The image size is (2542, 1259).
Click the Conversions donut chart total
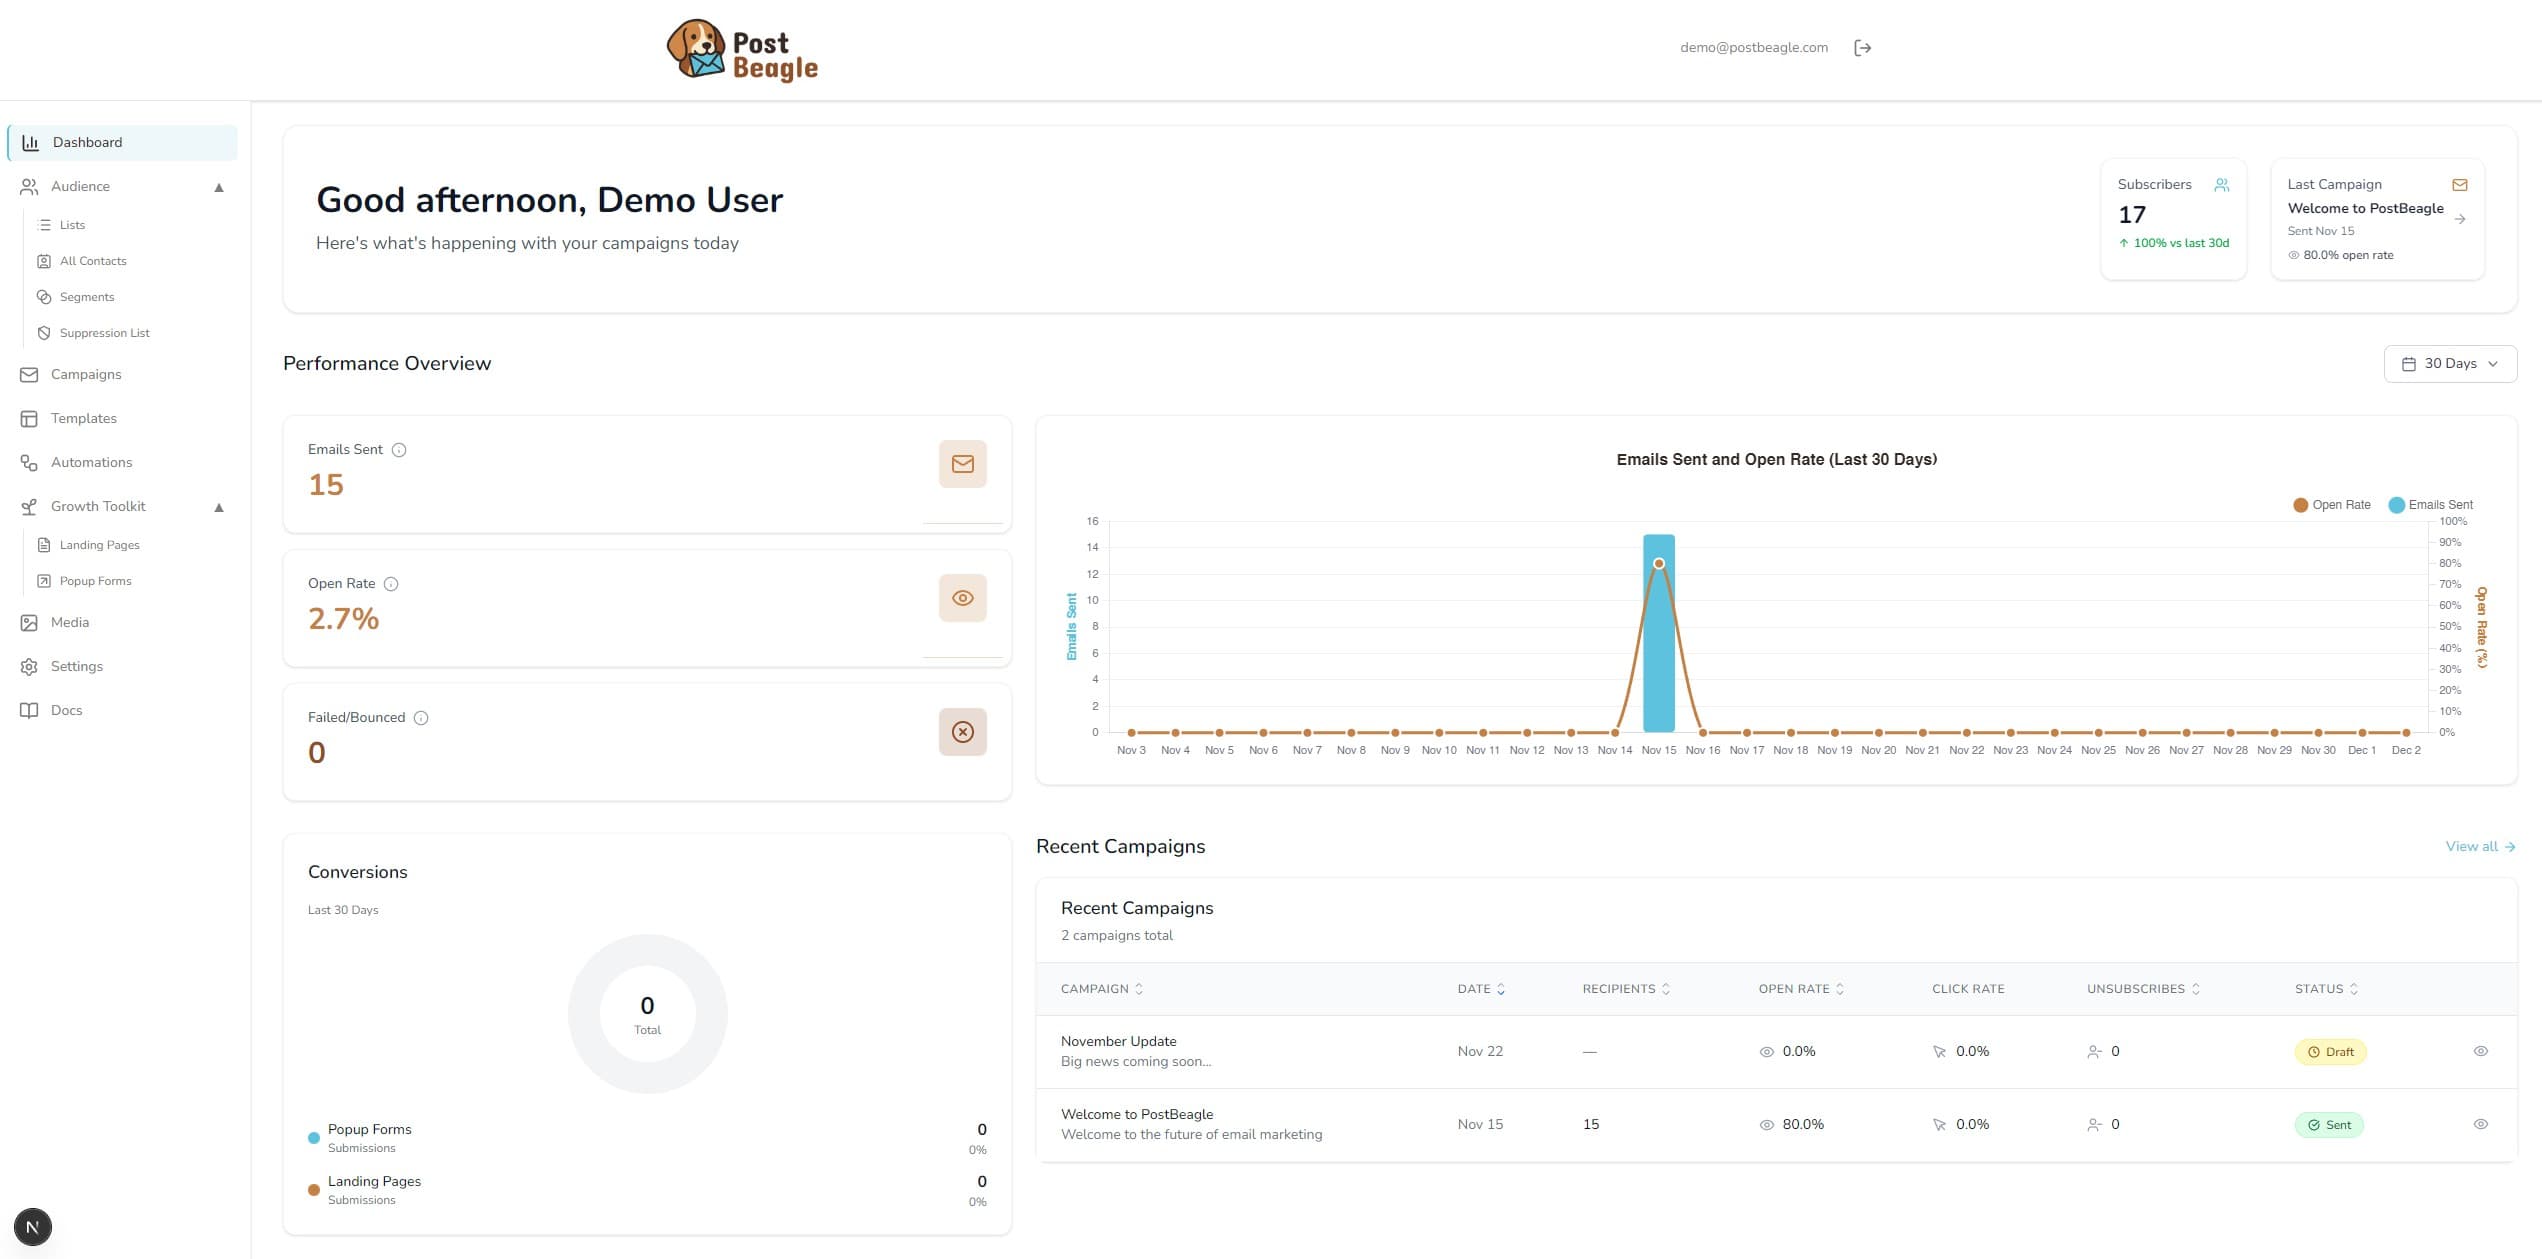pyautogui.click(x=647, y=1014)
